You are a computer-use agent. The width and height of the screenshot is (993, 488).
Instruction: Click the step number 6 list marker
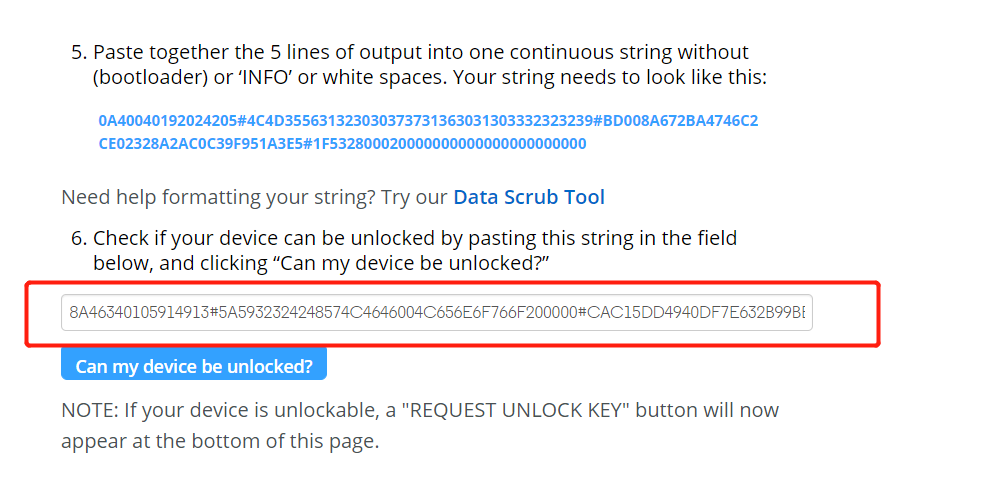coord(78,239)
